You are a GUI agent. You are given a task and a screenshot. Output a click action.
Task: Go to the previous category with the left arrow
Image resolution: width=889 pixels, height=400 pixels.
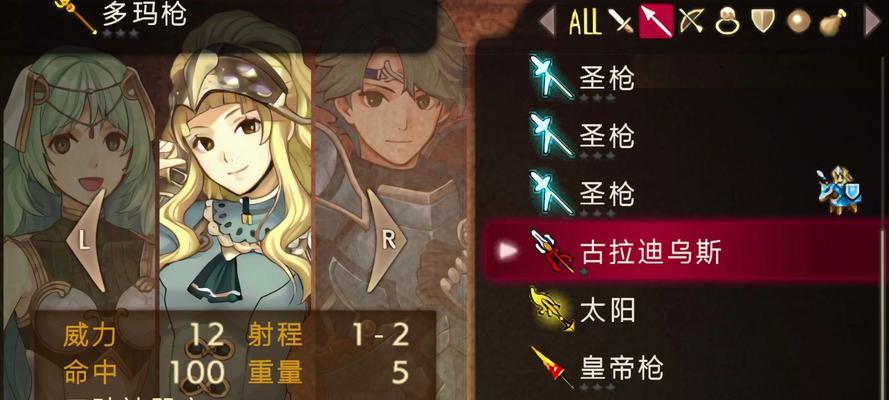click(x=547, y=22)
